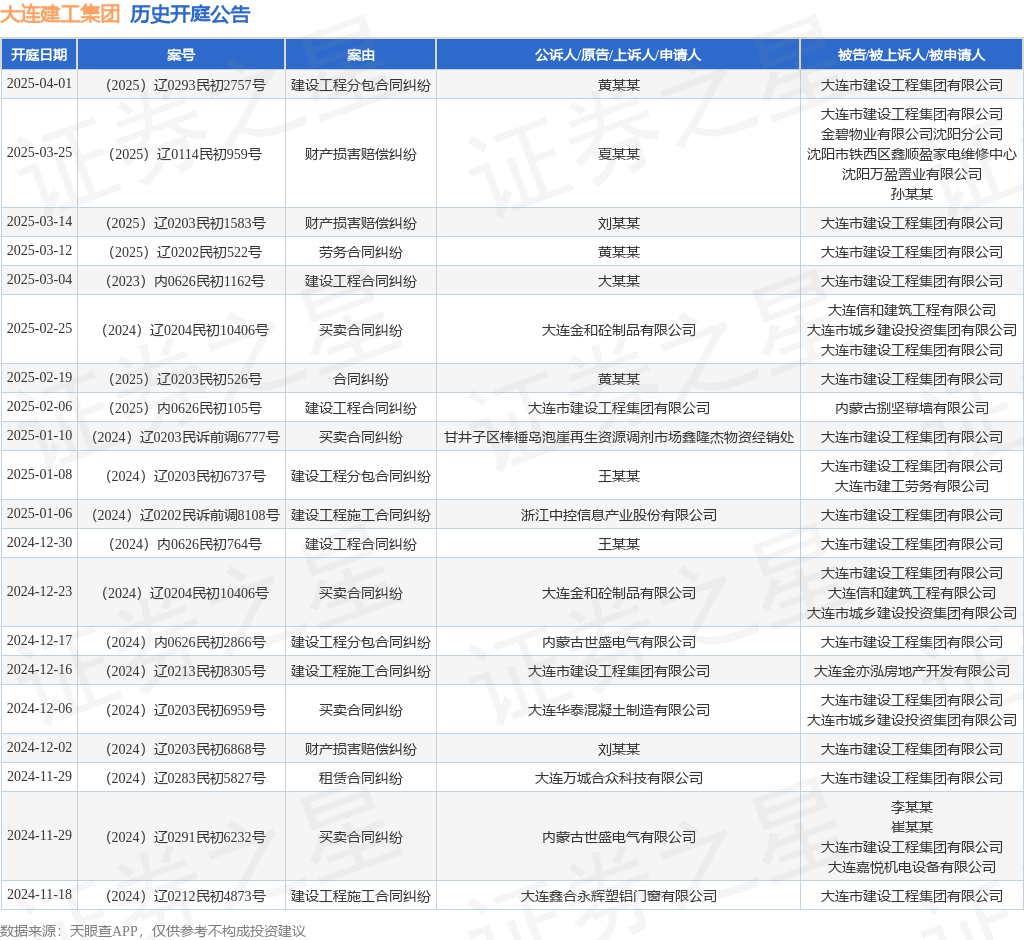Select case number (2024)辽0291民初6232号
This screenshot has height=940, width=1024.
185,837
